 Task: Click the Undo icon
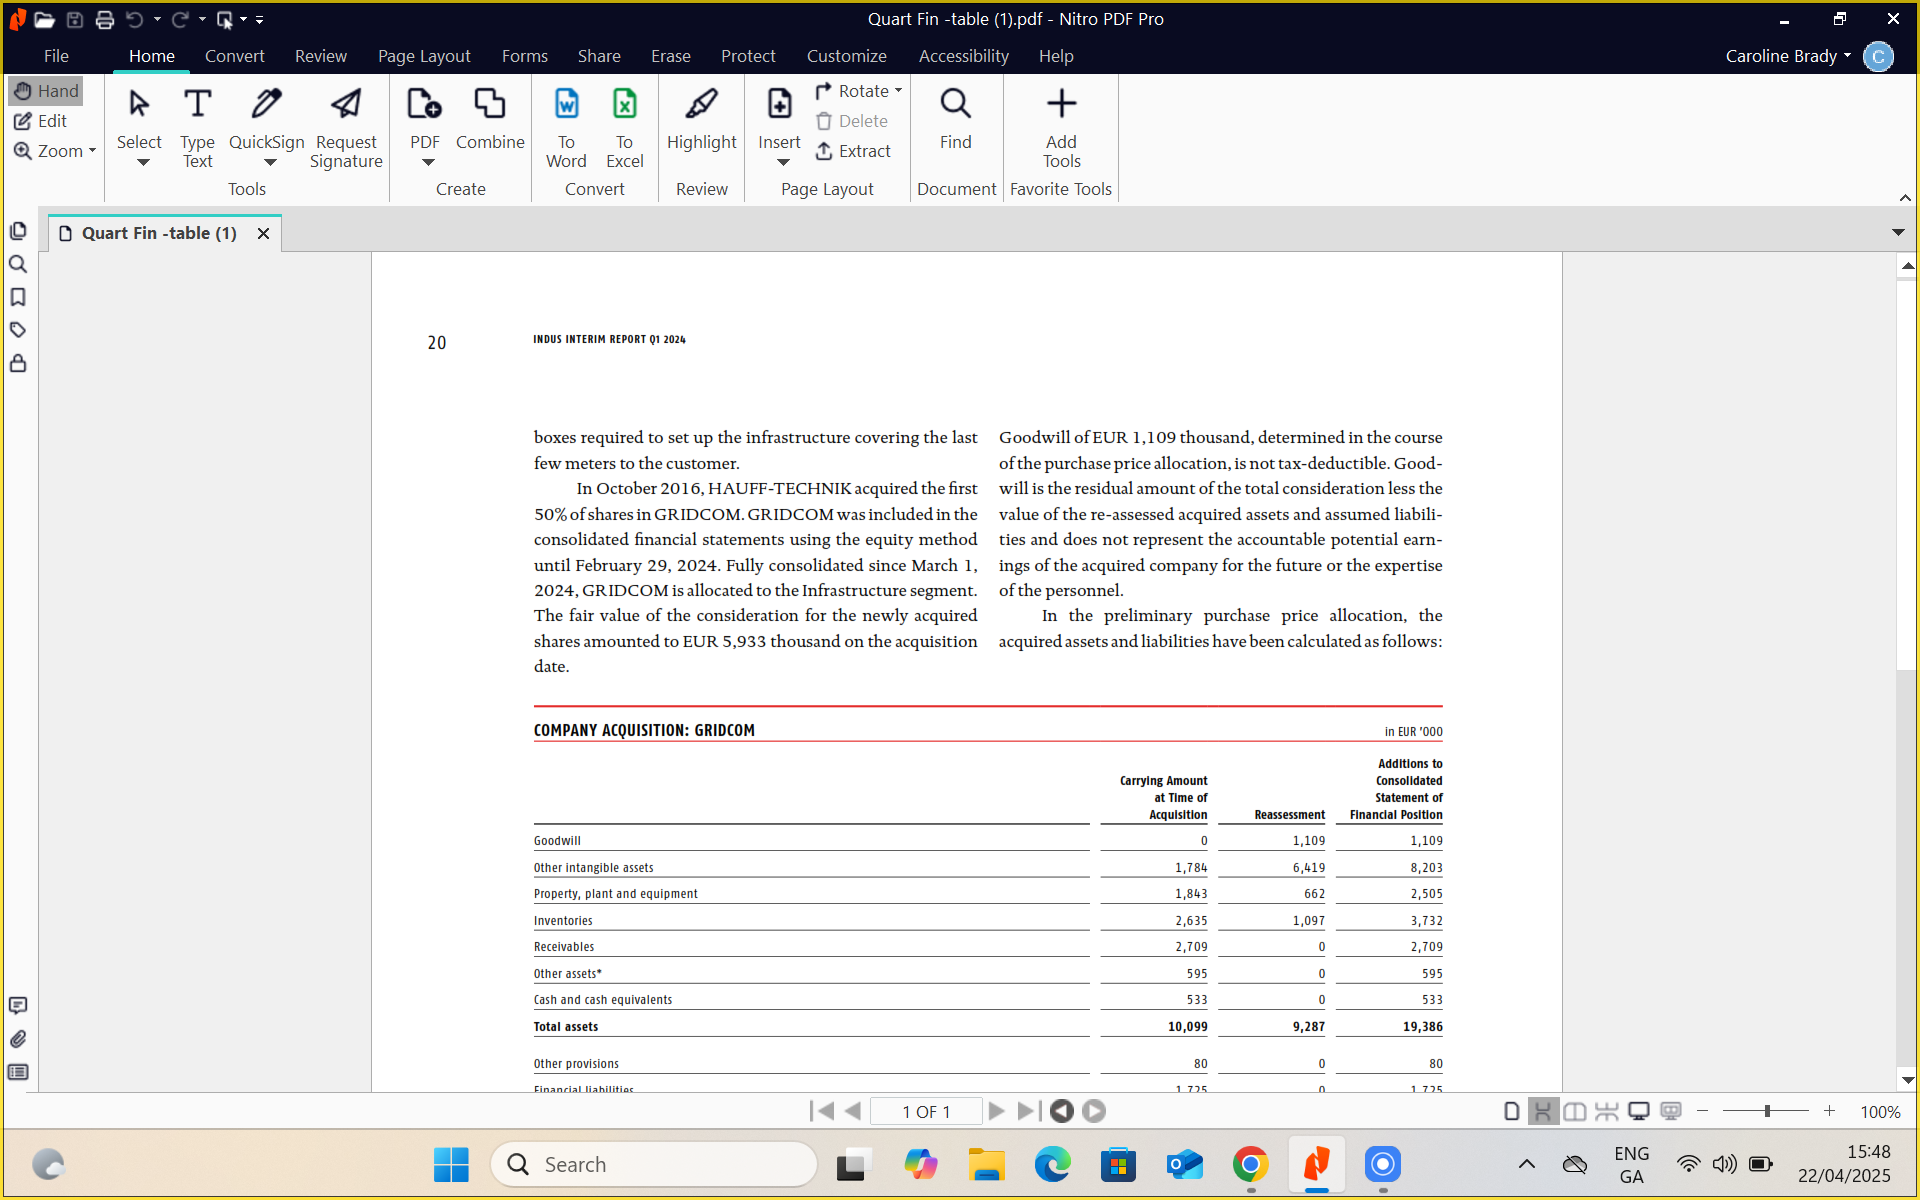coord(134,19)
